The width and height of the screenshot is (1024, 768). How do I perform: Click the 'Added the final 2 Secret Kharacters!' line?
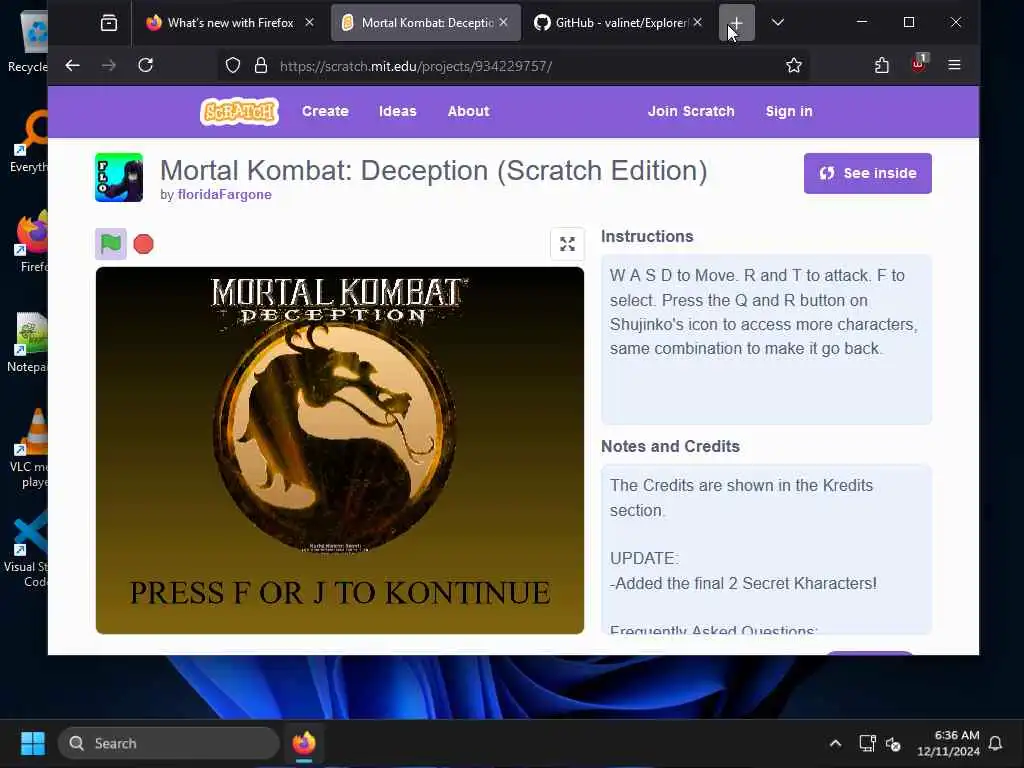click(x=743, y=583)
